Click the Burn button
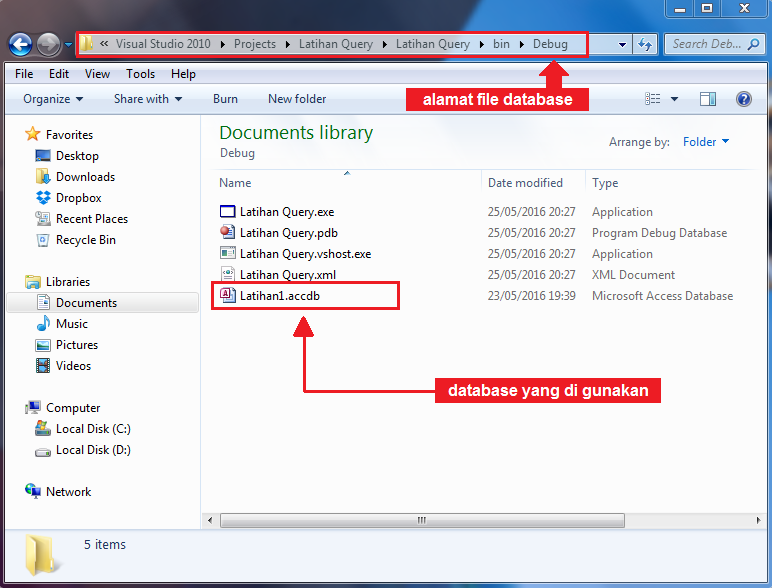This screenshot has height=588, width=772. point(225,99)
